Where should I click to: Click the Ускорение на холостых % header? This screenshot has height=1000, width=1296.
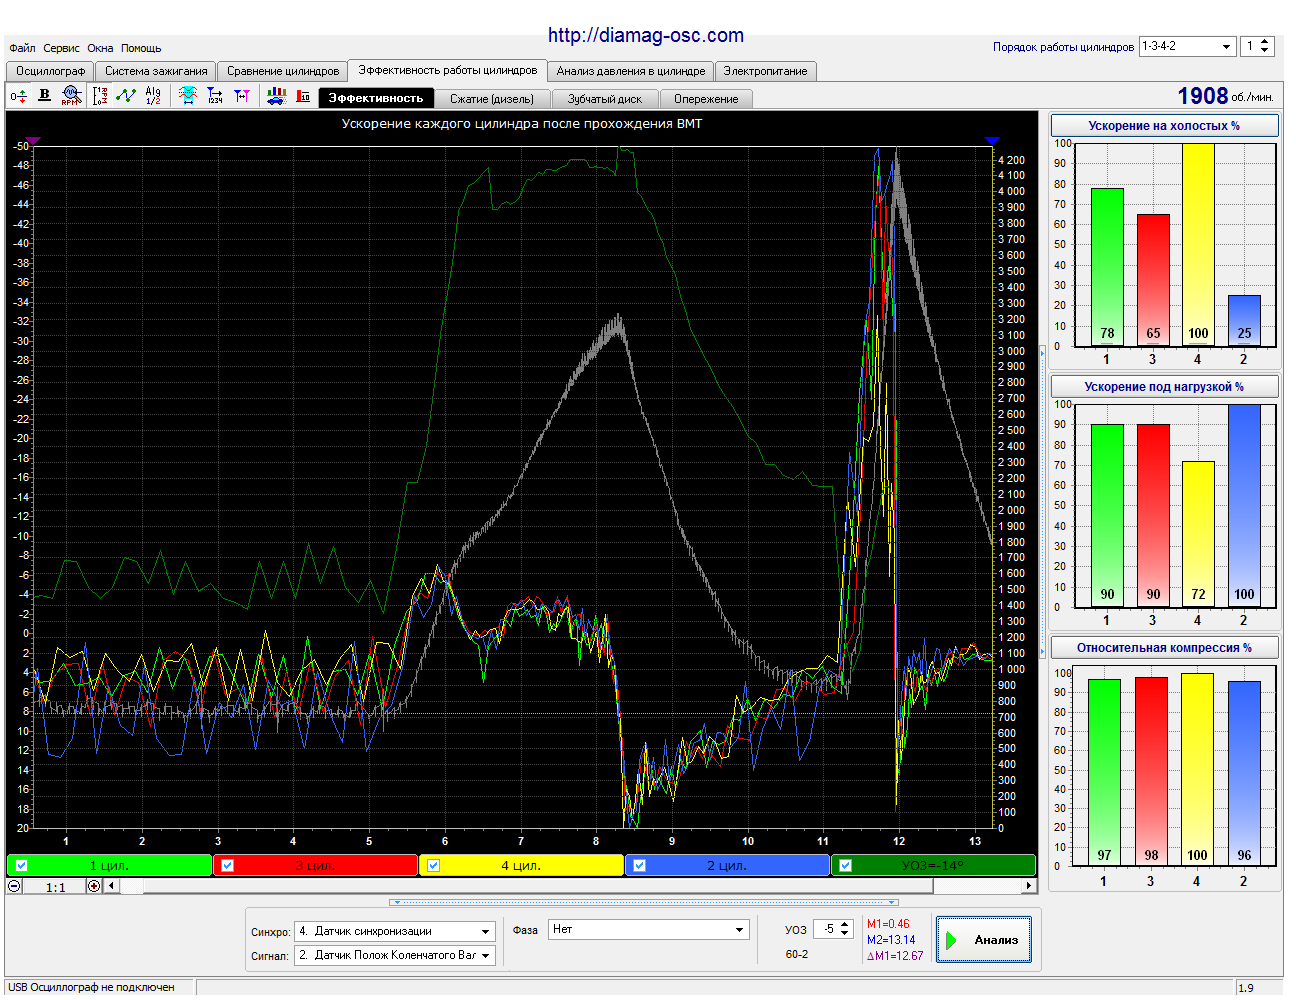point(1164,126)
